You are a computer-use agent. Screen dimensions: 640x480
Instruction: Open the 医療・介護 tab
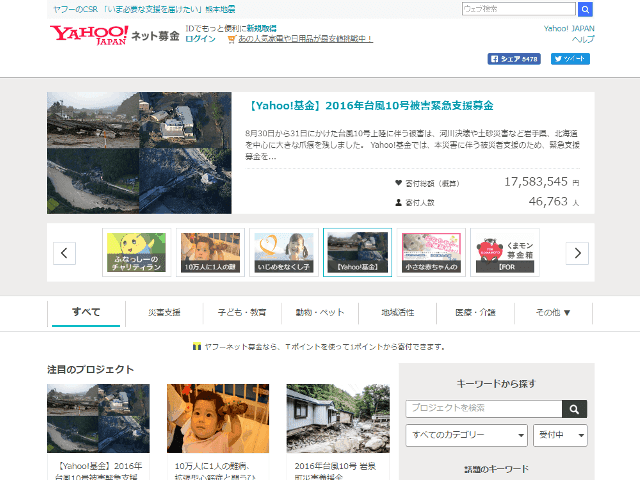pos(476,313)
